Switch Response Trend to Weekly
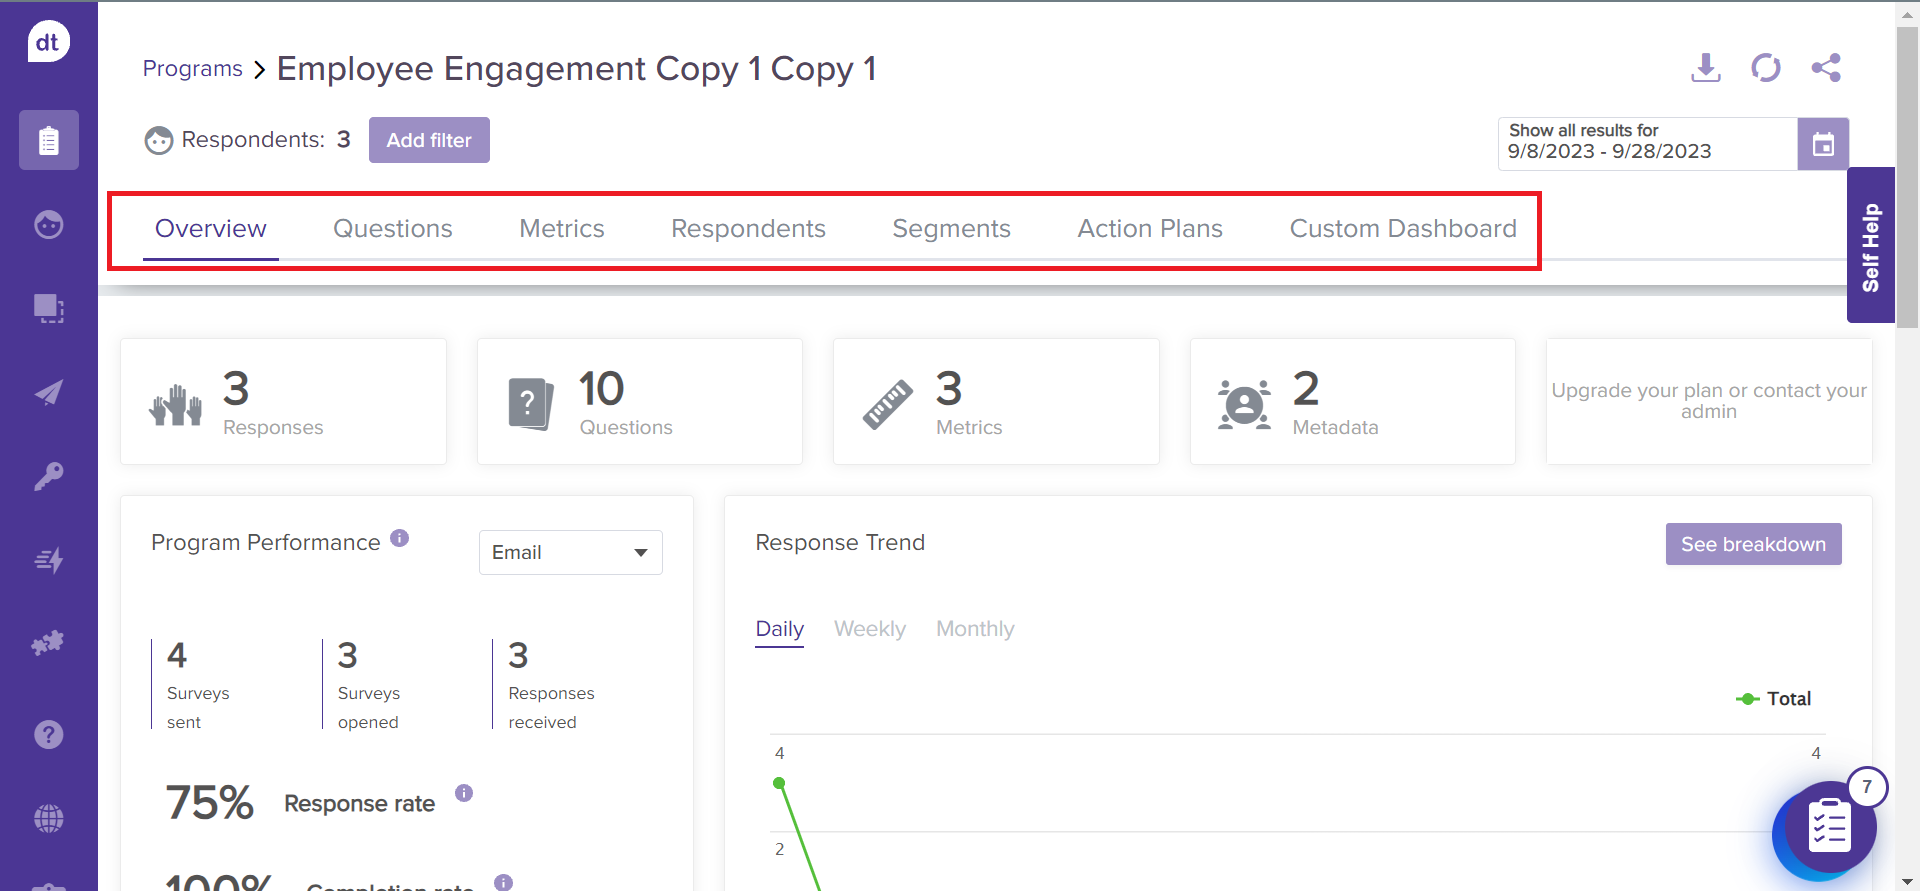 click(869, 629)
